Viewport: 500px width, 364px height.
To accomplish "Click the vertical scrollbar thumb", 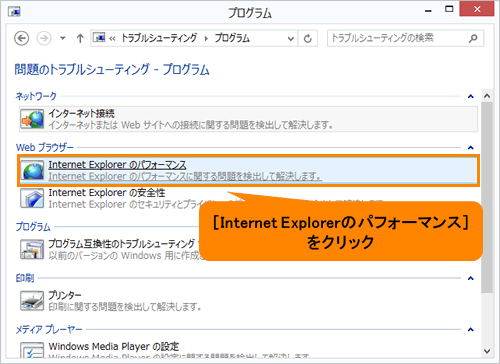I will 487,198.
